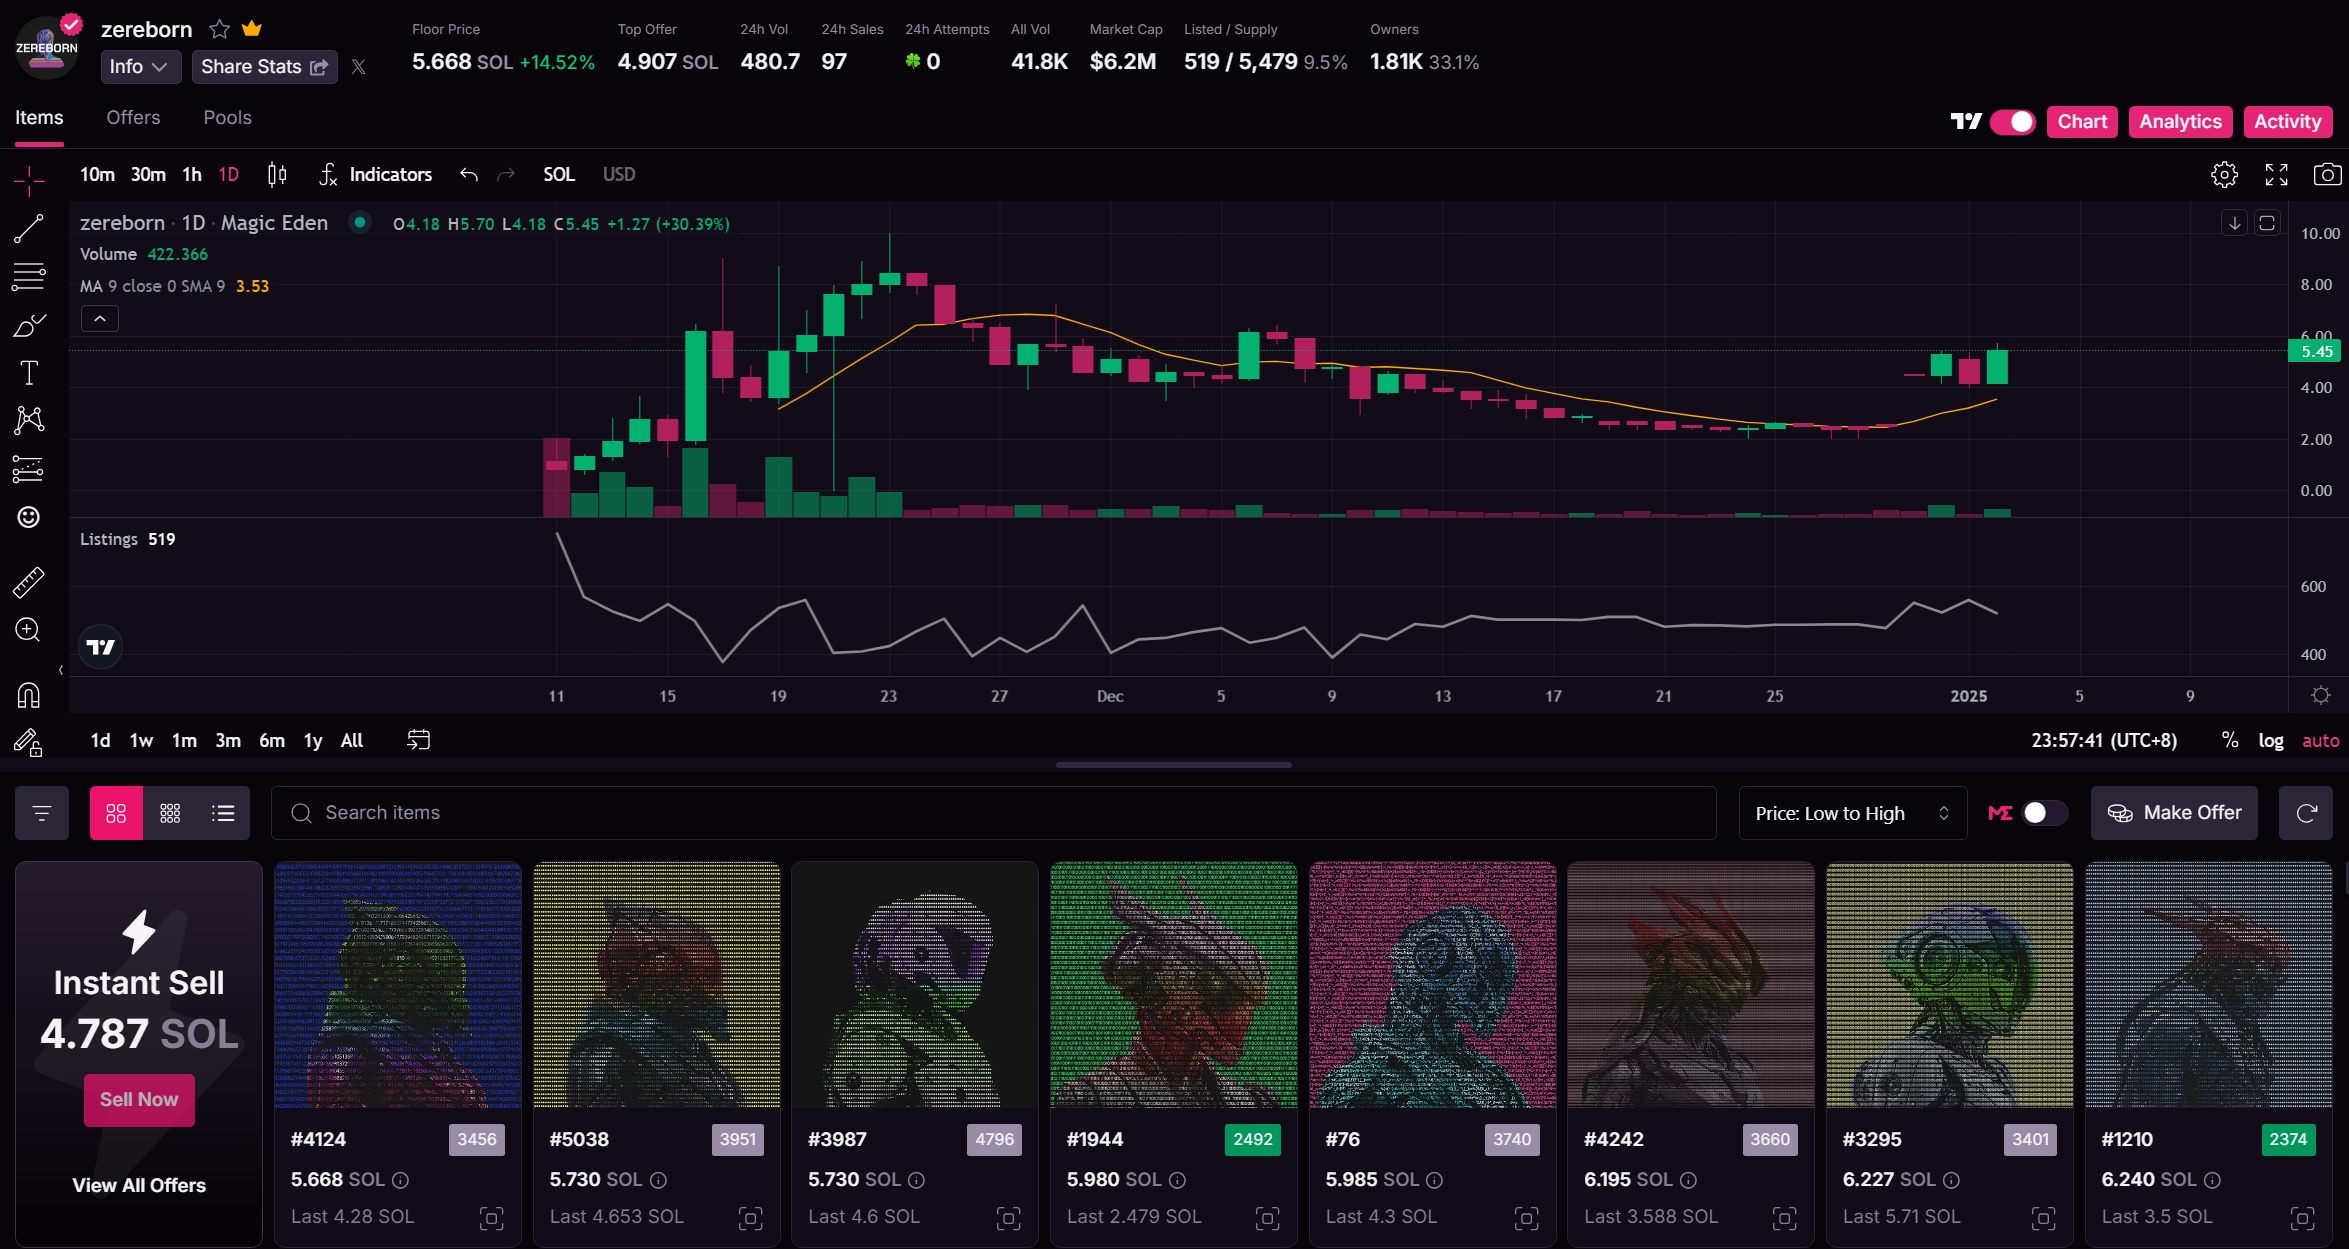Switch to list view
This screenshot has width=2349, height=1249.
pyautogui.click(x=223, y=813)
